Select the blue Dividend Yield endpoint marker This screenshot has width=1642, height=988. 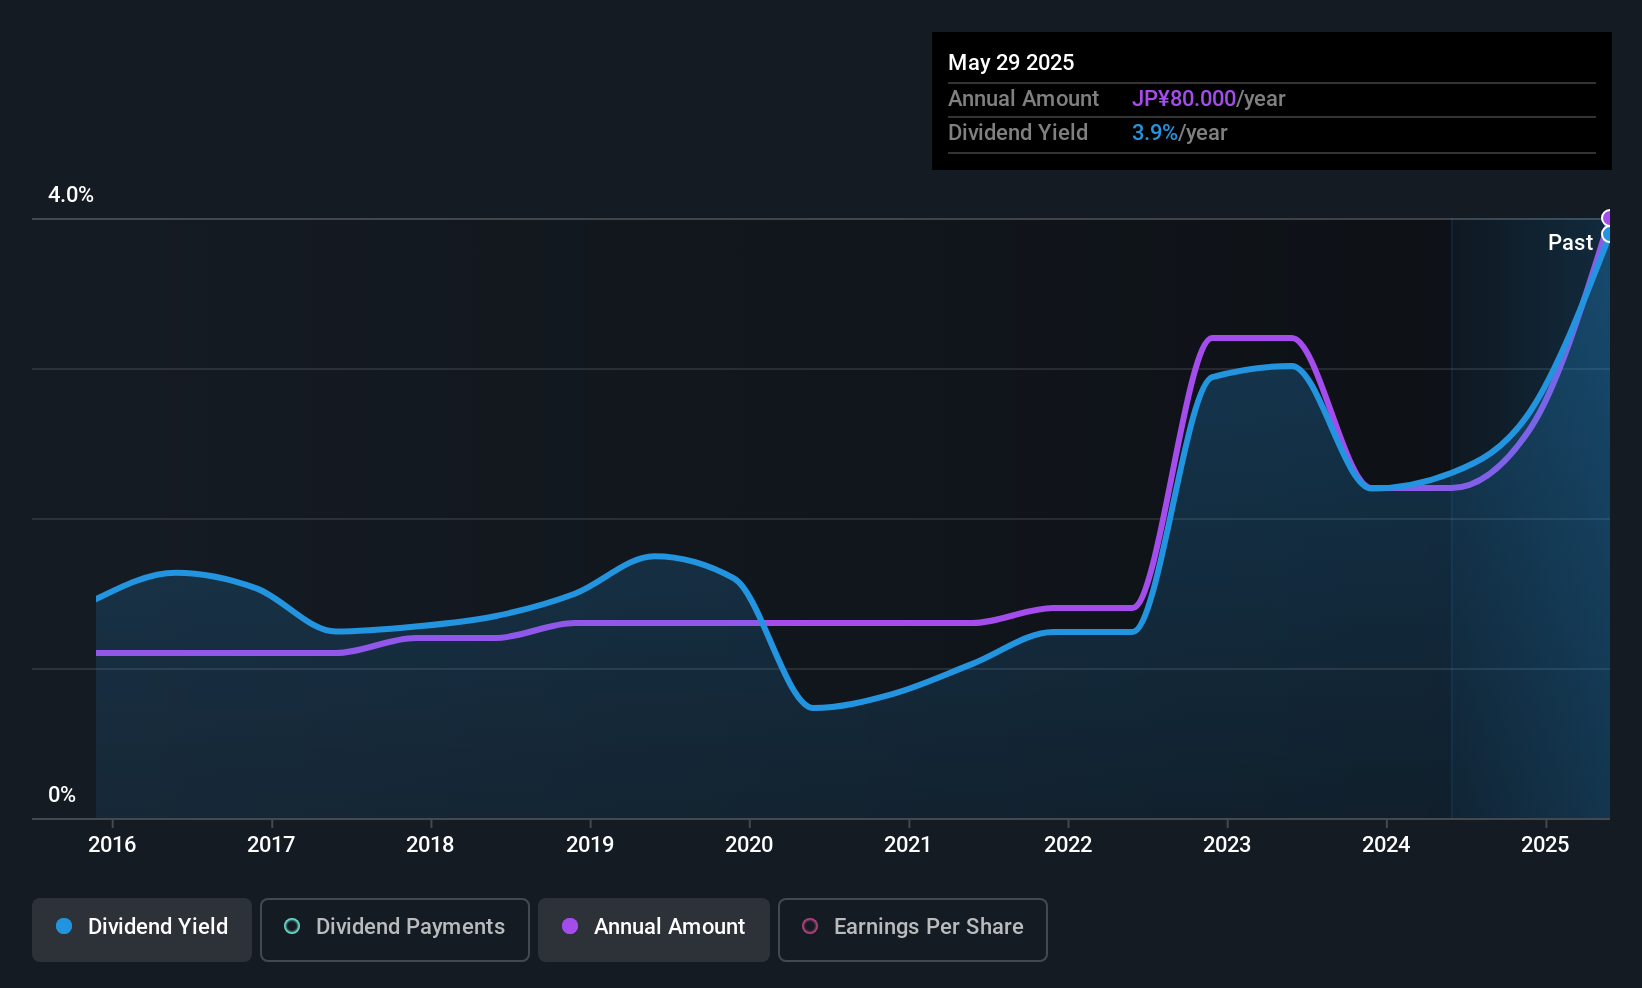click(x=1609, y=234)
